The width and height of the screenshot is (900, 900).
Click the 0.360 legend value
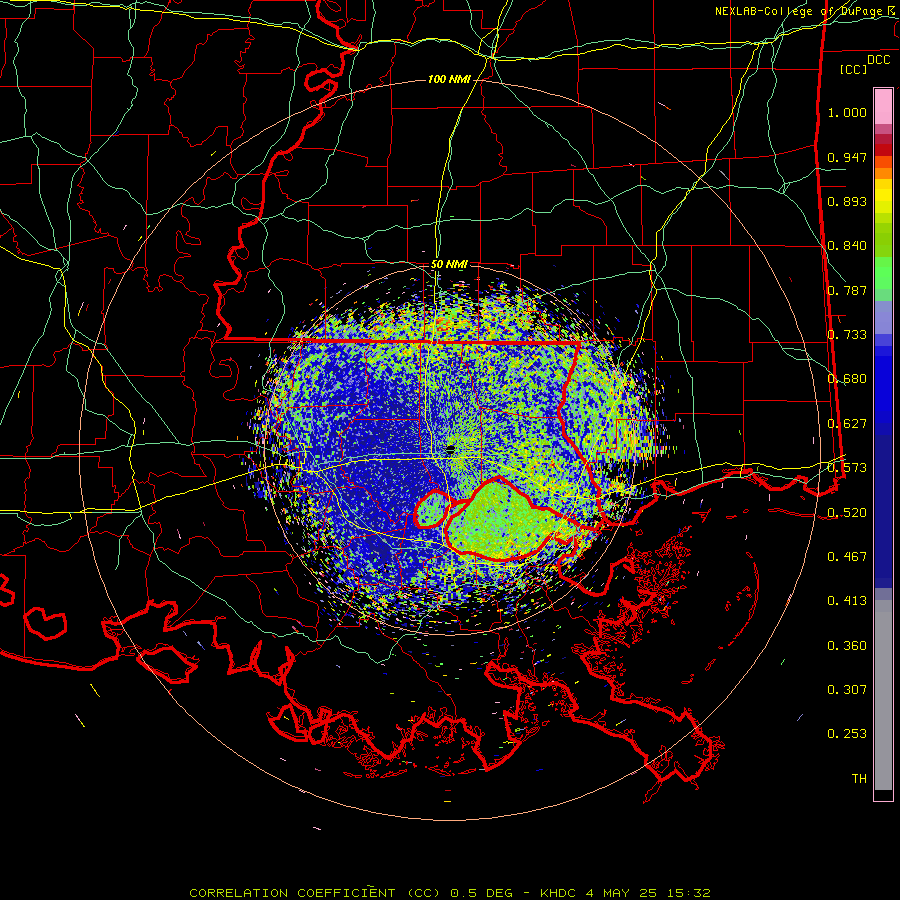pos(847,646)
